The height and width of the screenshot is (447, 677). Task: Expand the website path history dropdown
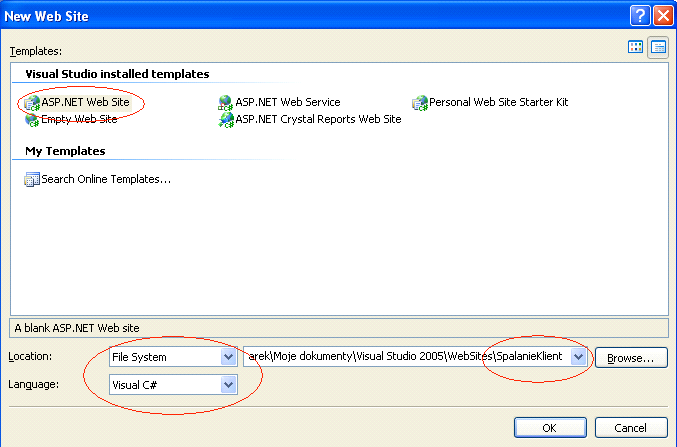tap(578, 356)
